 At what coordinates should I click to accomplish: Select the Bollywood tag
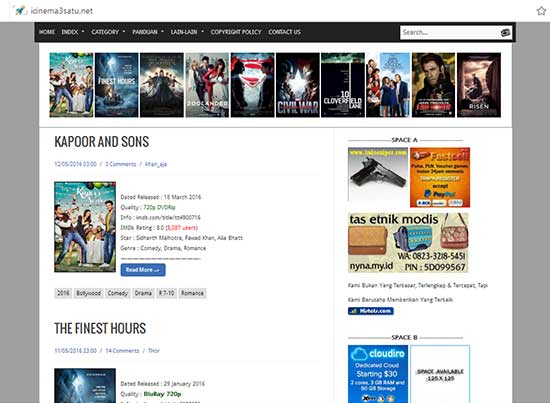(x=88, y=293)
